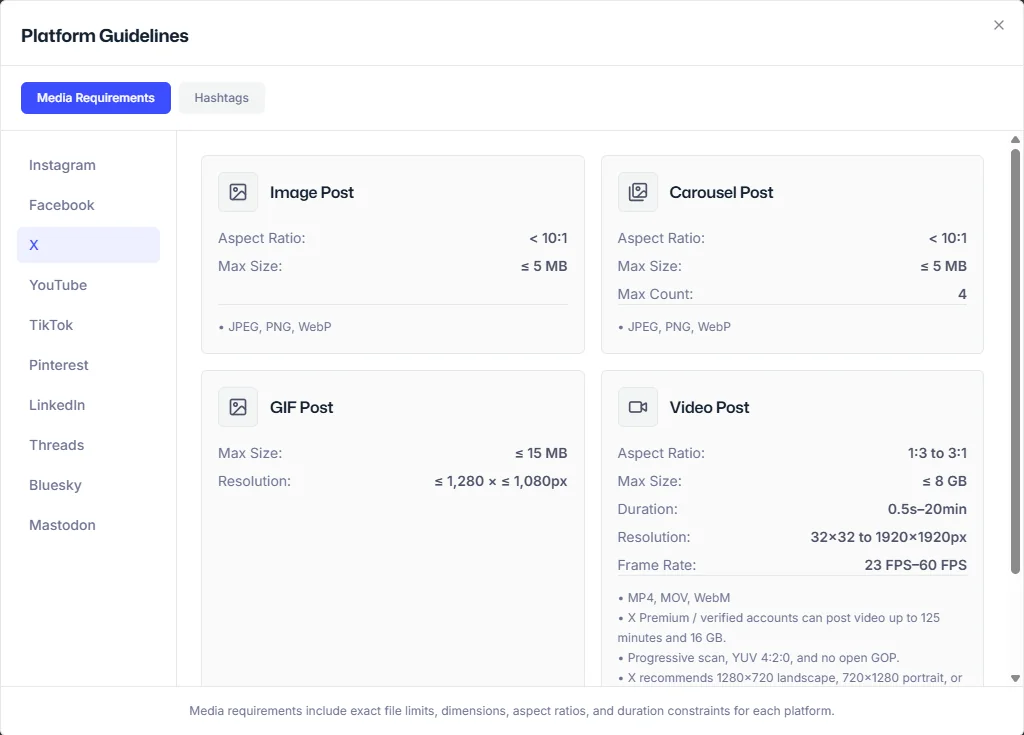Viewport: 1024px width, 735px height.
Task: Click the Max Count label in Carousel Post
Action: coord(655,294)
